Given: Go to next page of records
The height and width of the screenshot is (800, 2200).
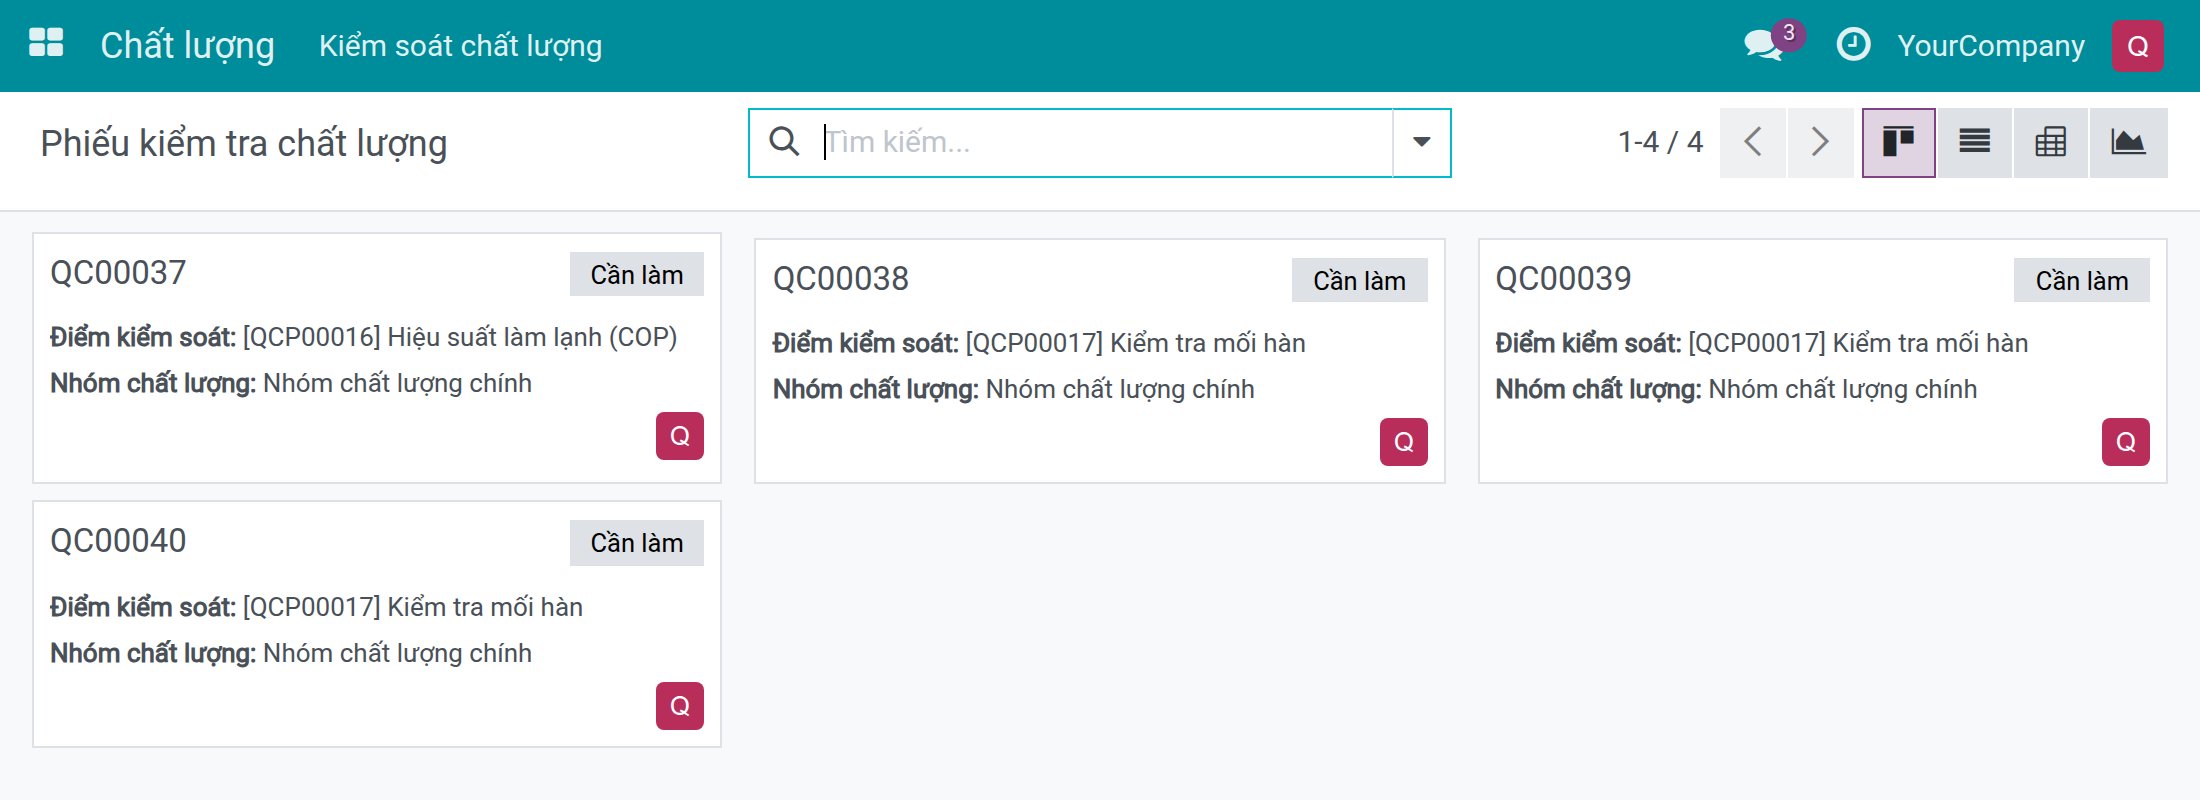Looking at the screenshot, I should 1820,143.
